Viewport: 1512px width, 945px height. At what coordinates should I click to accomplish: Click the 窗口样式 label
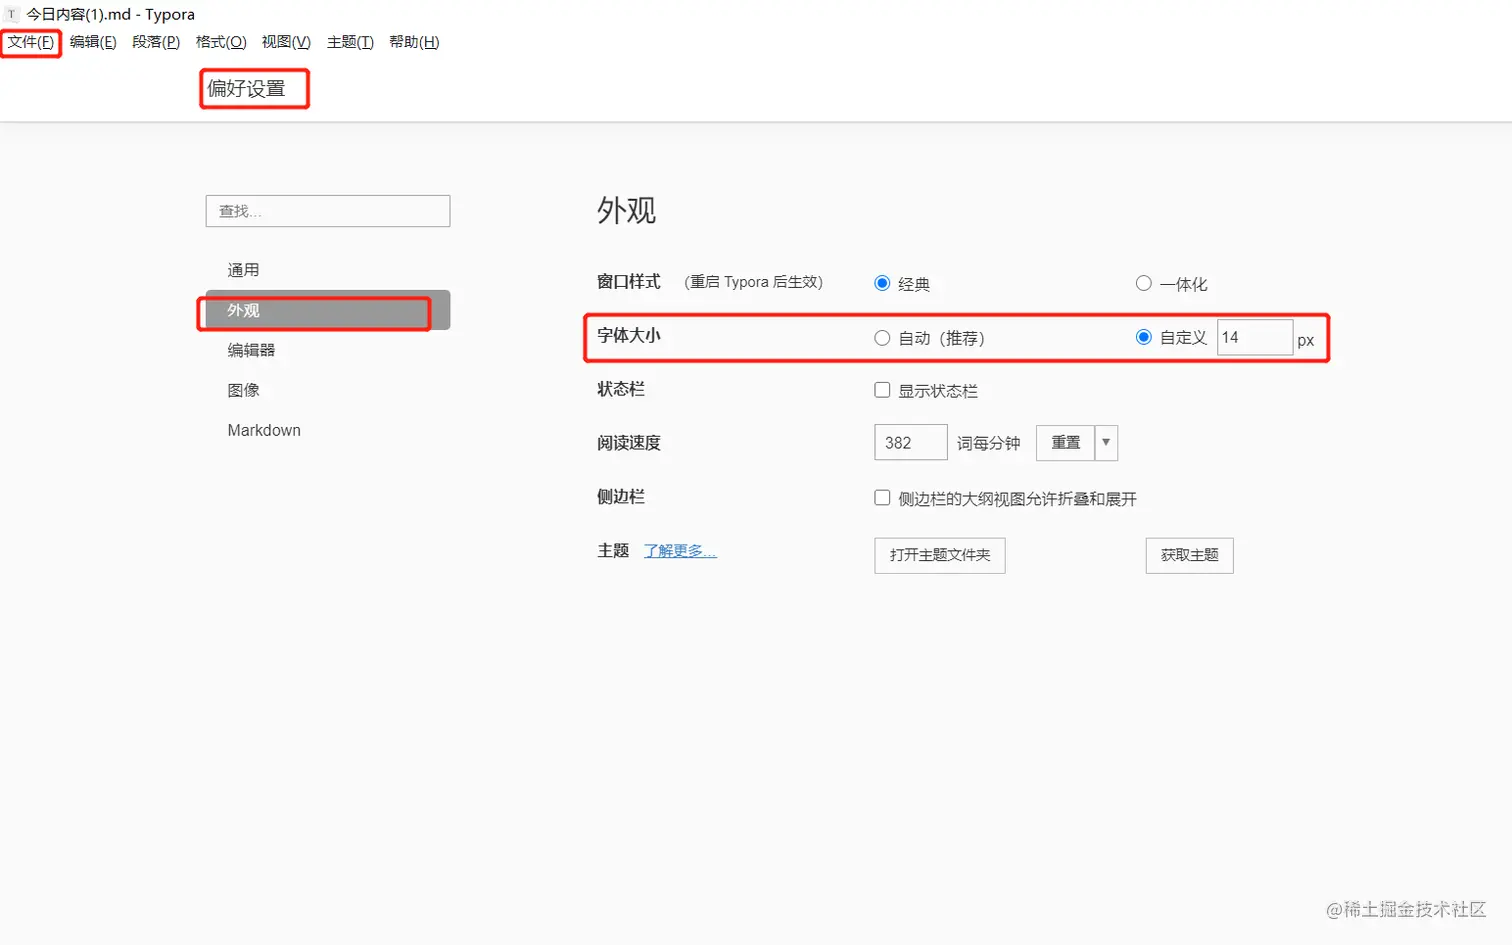(629, 282)
